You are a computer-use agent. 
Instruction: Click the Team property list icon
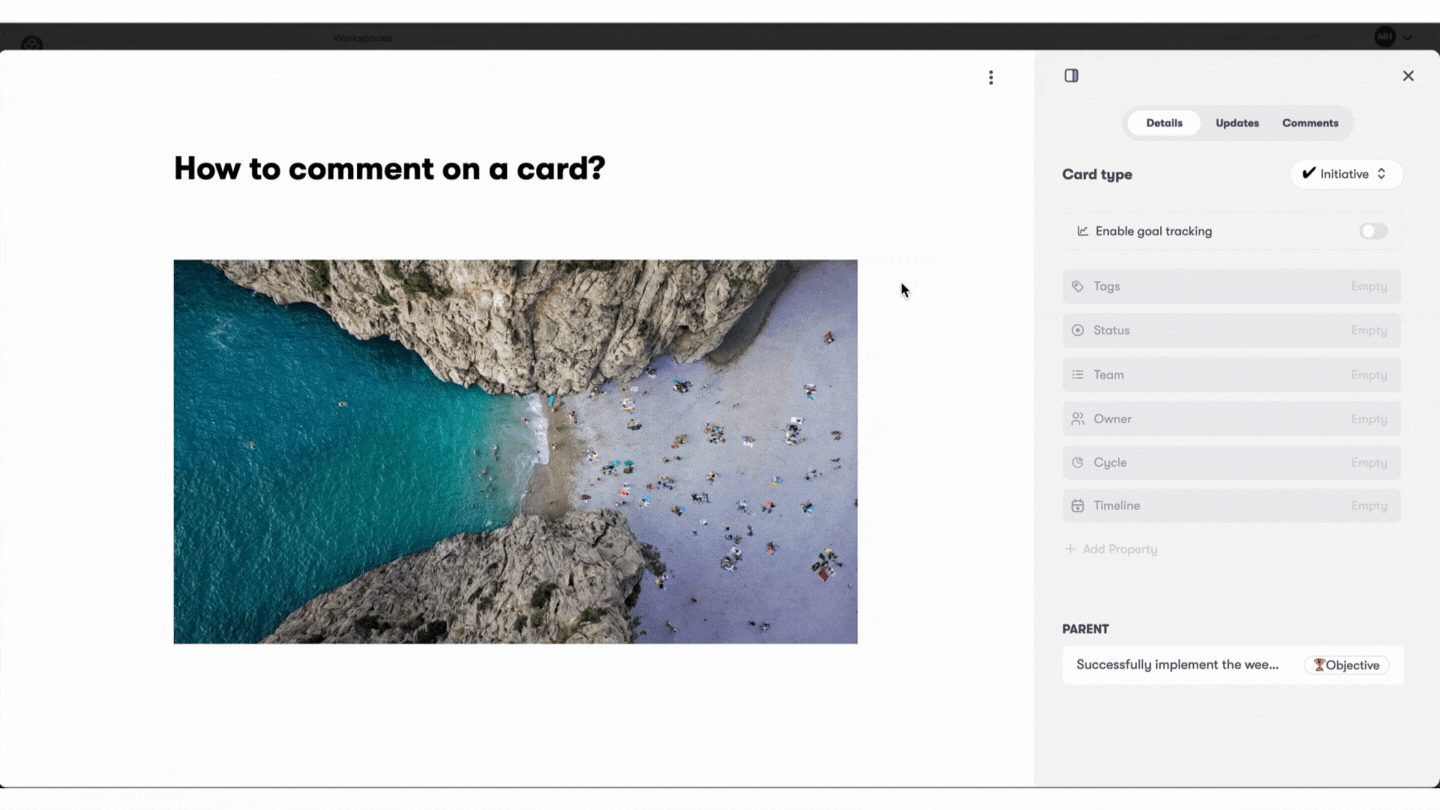coord(1077,375)
